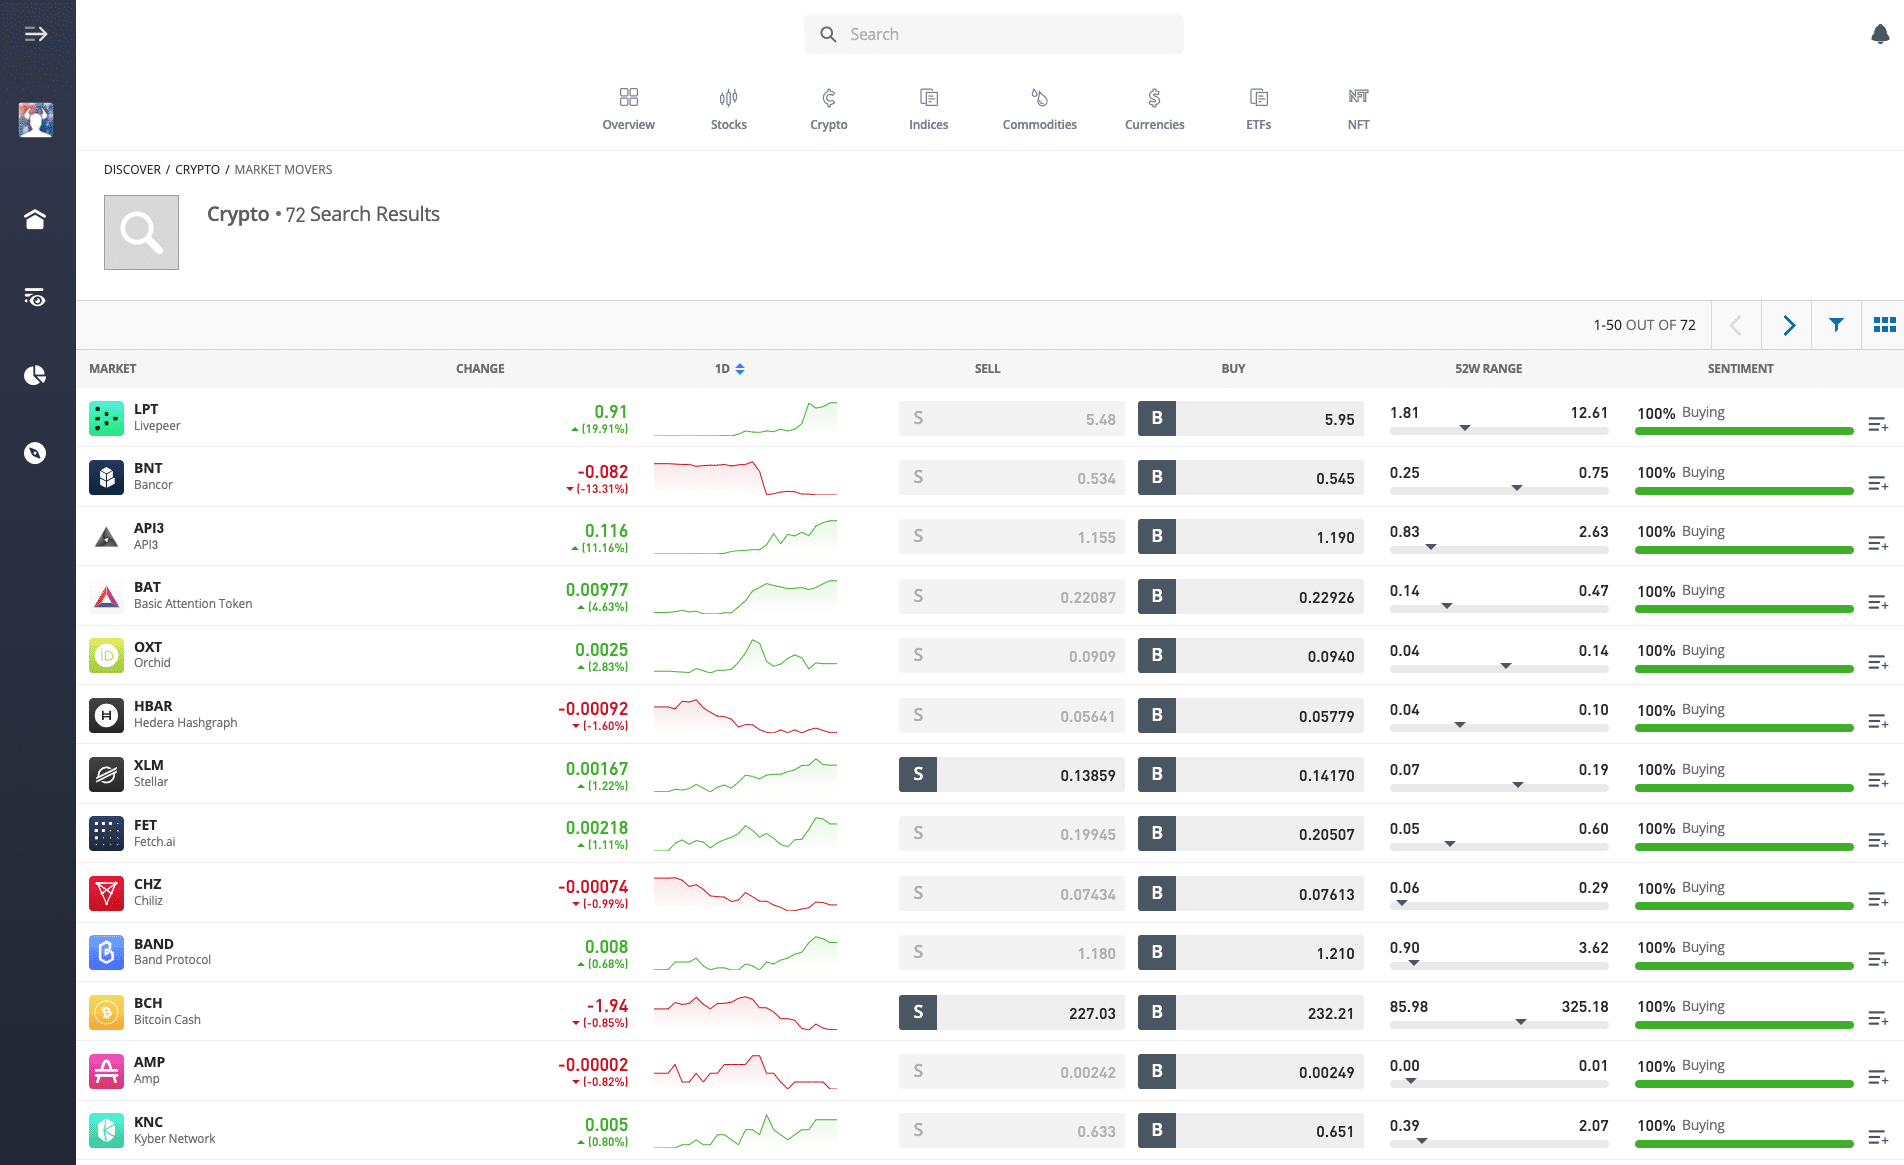Click BCH 52-week range slider bar
This screenshot has width=1904, height=1165.
tap(1499, 1025)
